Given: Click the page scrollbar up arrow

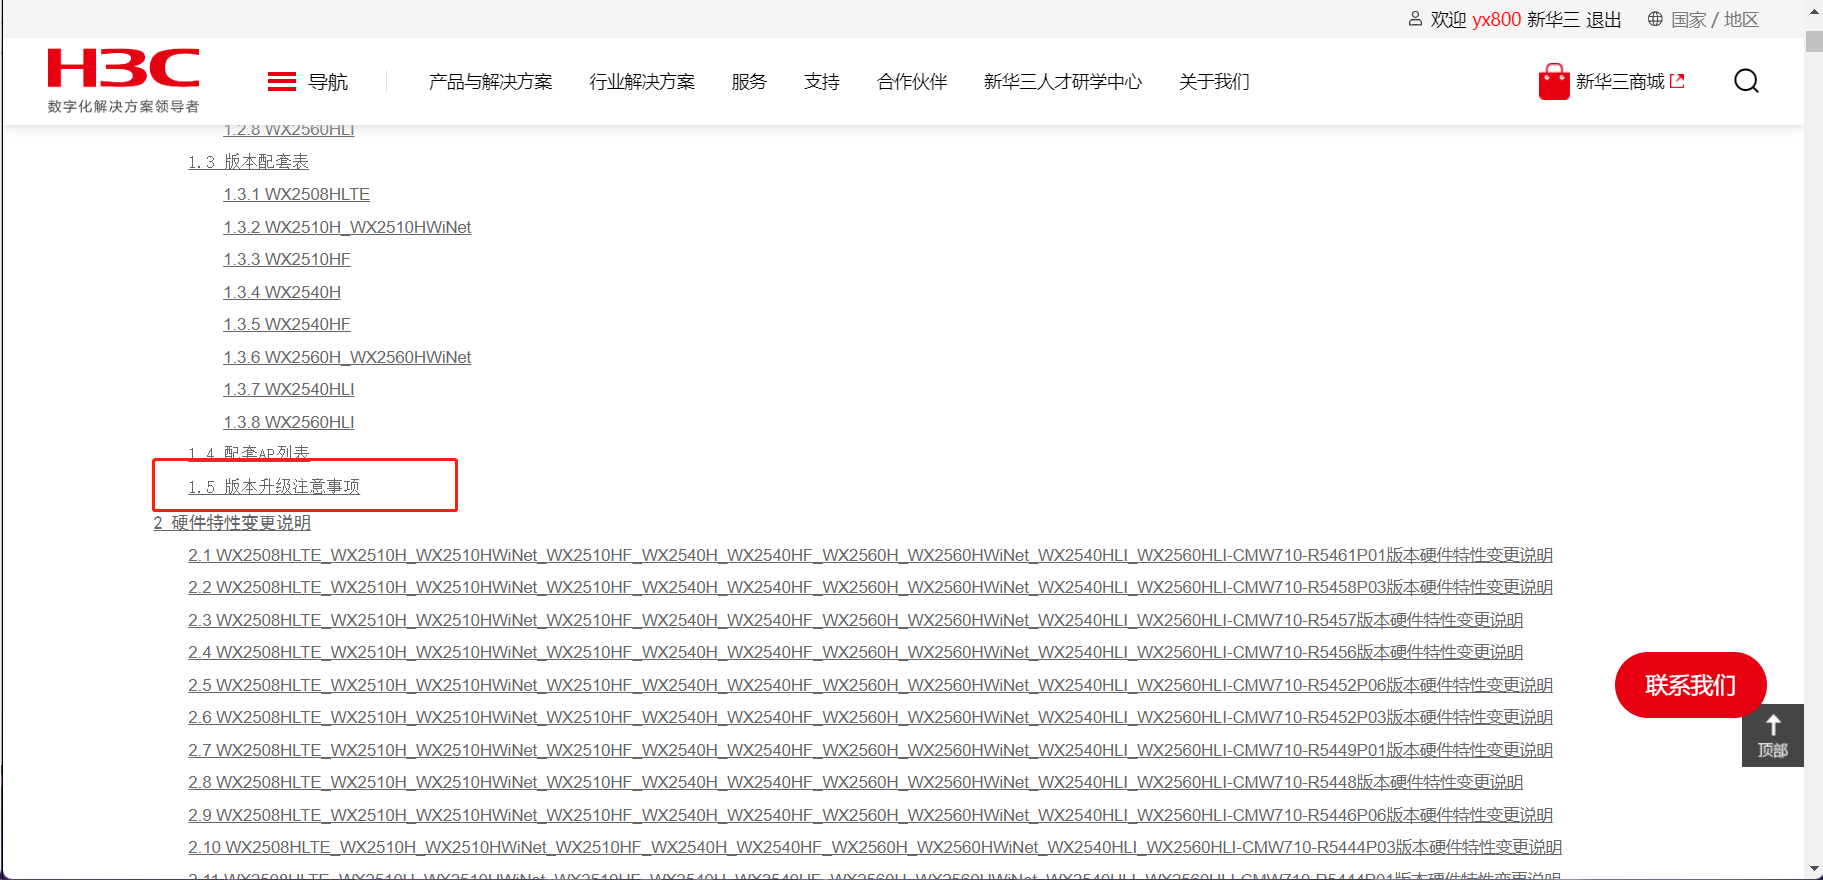Looking at the screenshot, I should point(1814,10).
